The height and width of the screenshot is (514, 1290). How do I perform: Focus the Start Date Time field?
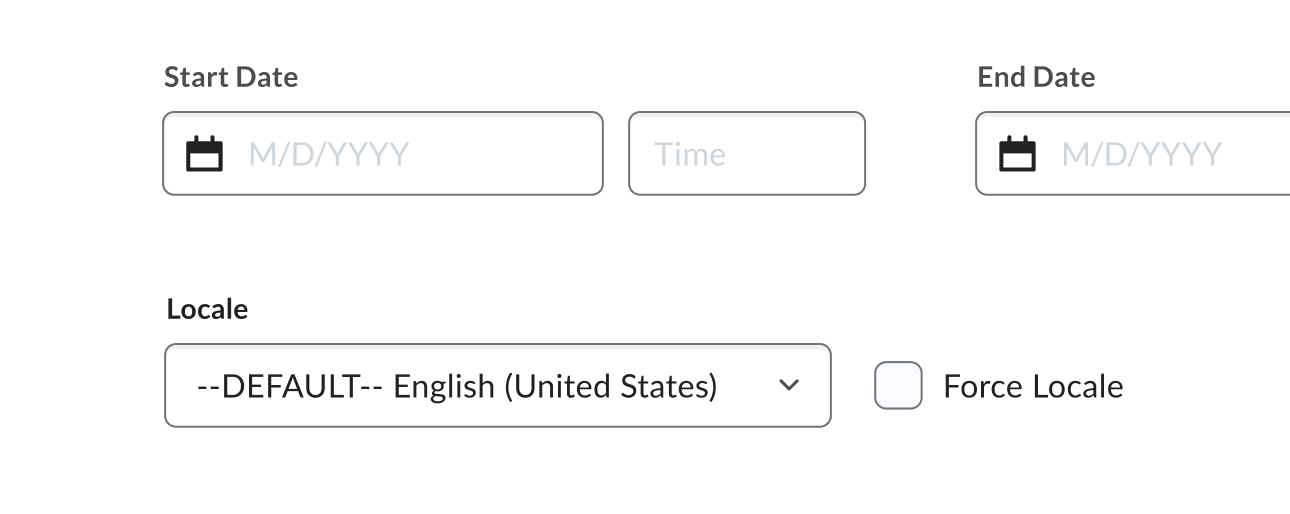point(747,153)
